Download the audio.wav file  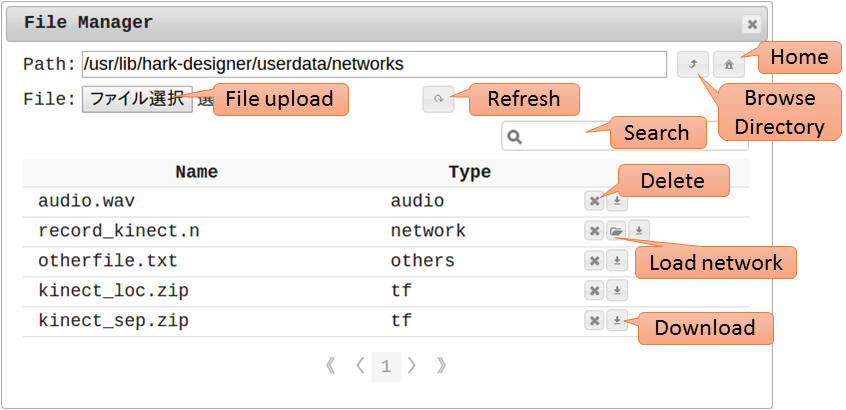coord(618,202)
